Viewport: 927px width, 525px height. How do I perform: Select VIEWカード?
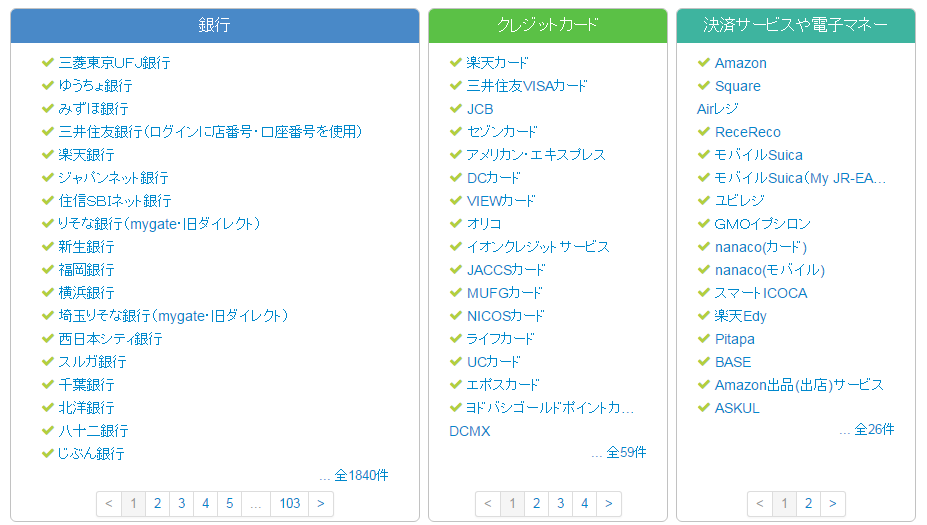coord(501,201)
